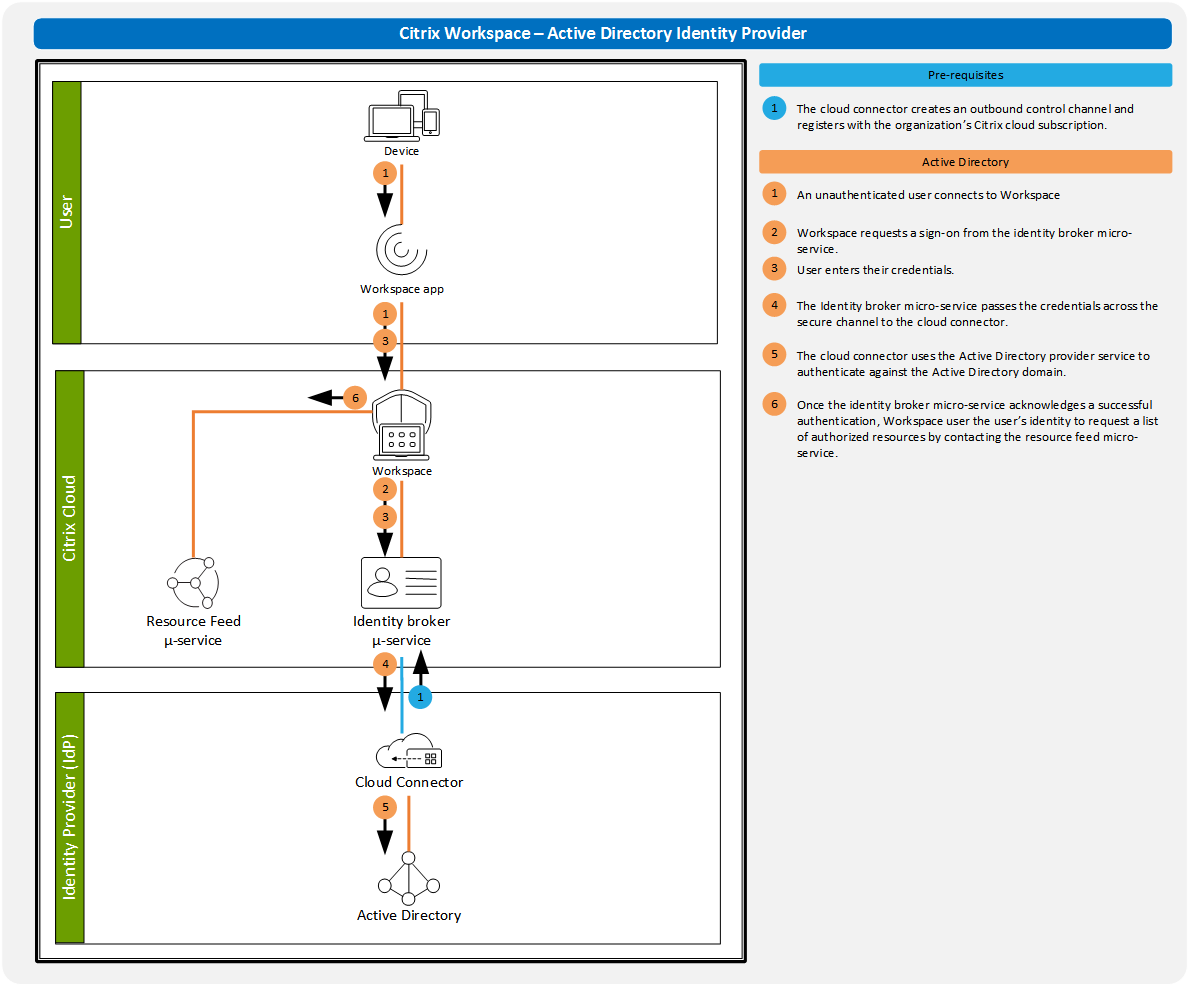Select the 'Resource Feed µ-service' label
This screenshot has height=986, width=1189.
pos(193,630)
